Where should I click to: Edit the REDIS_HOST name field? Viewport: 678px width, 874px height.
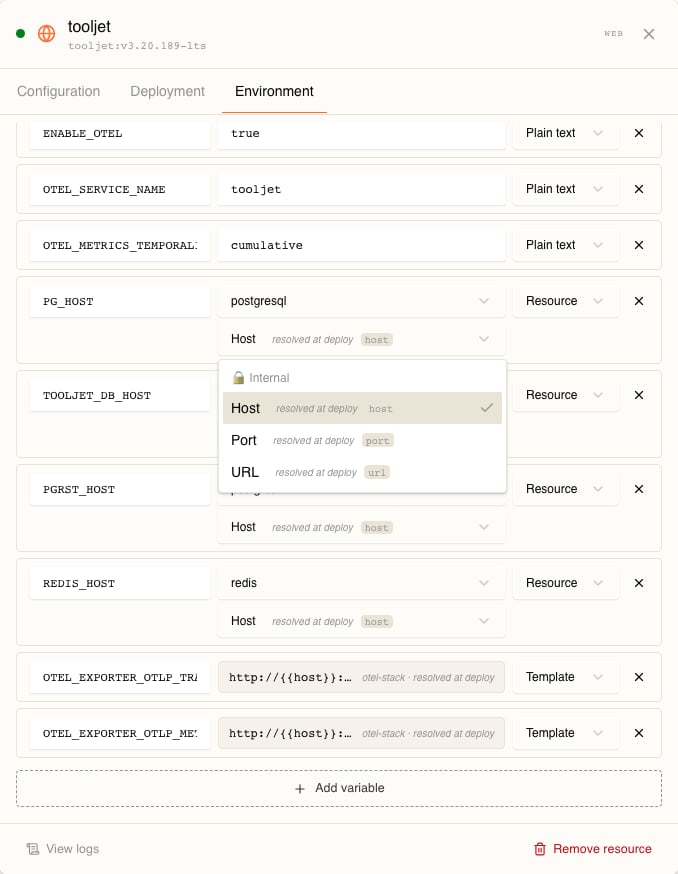pos(120,583)
